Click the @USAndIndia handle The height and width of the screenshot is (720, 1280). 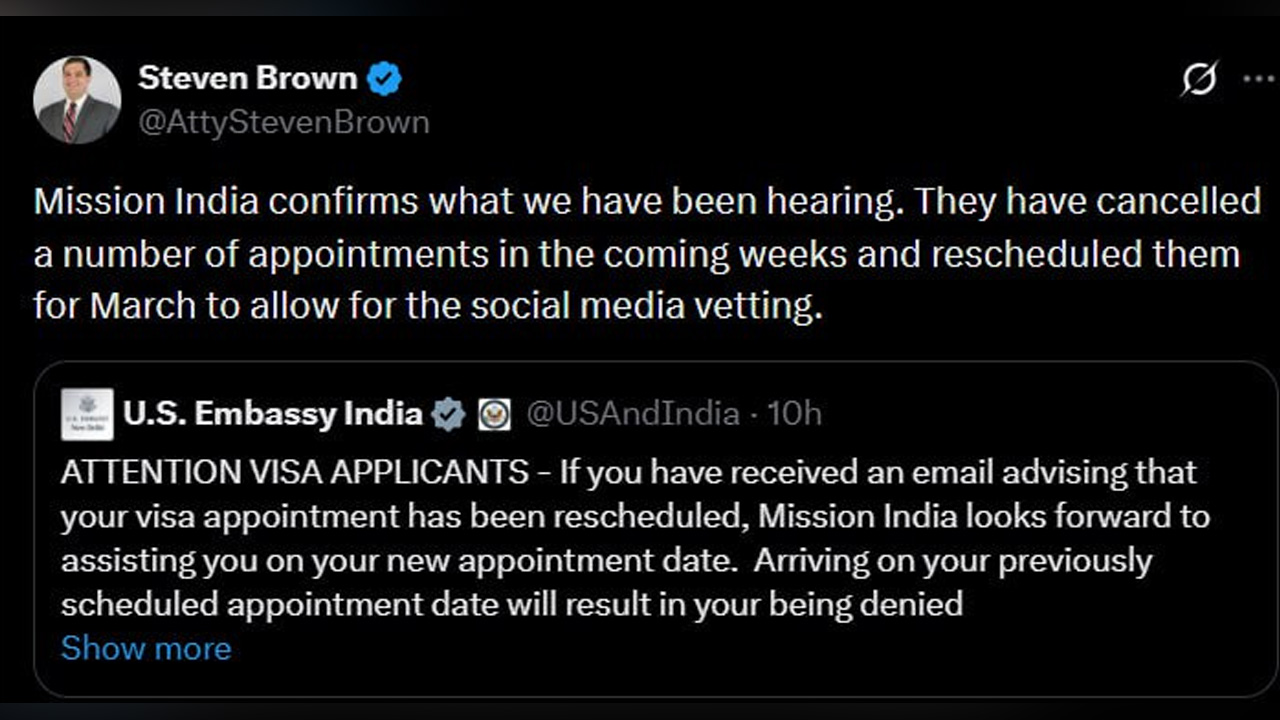633,414
